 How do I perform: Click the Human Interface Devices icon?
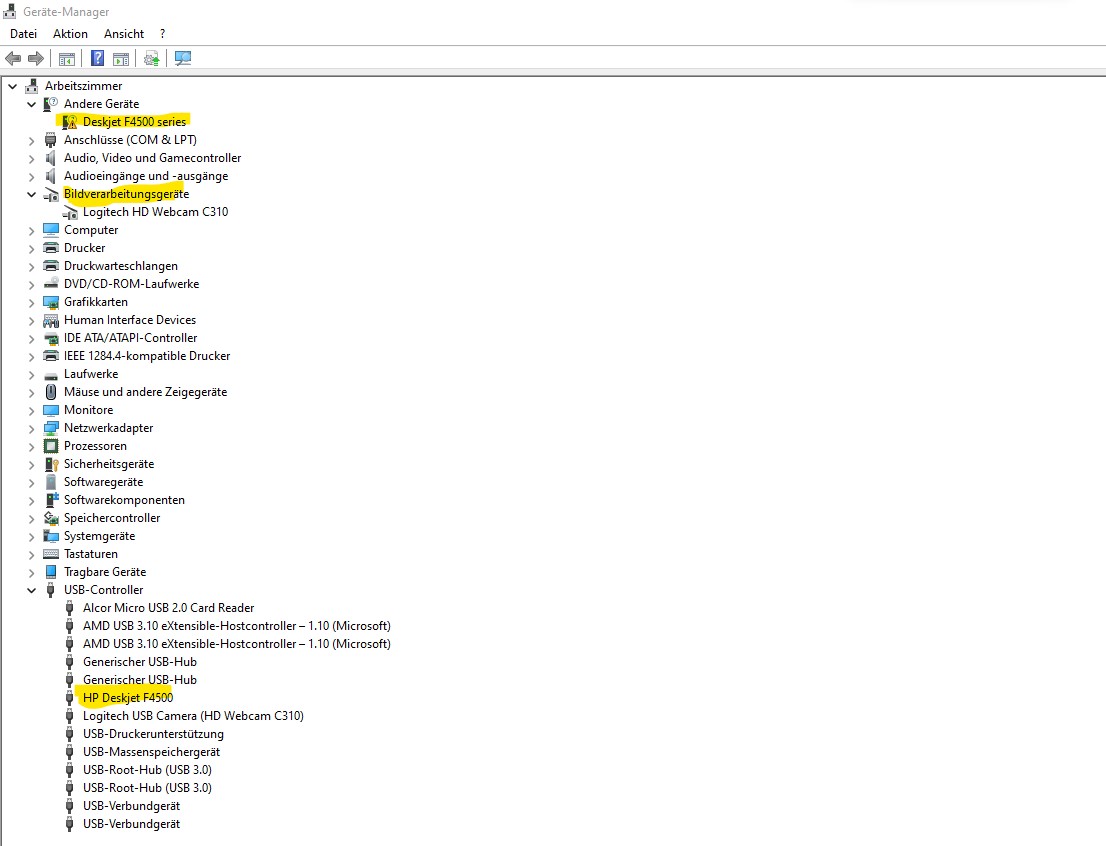(51, 320)
